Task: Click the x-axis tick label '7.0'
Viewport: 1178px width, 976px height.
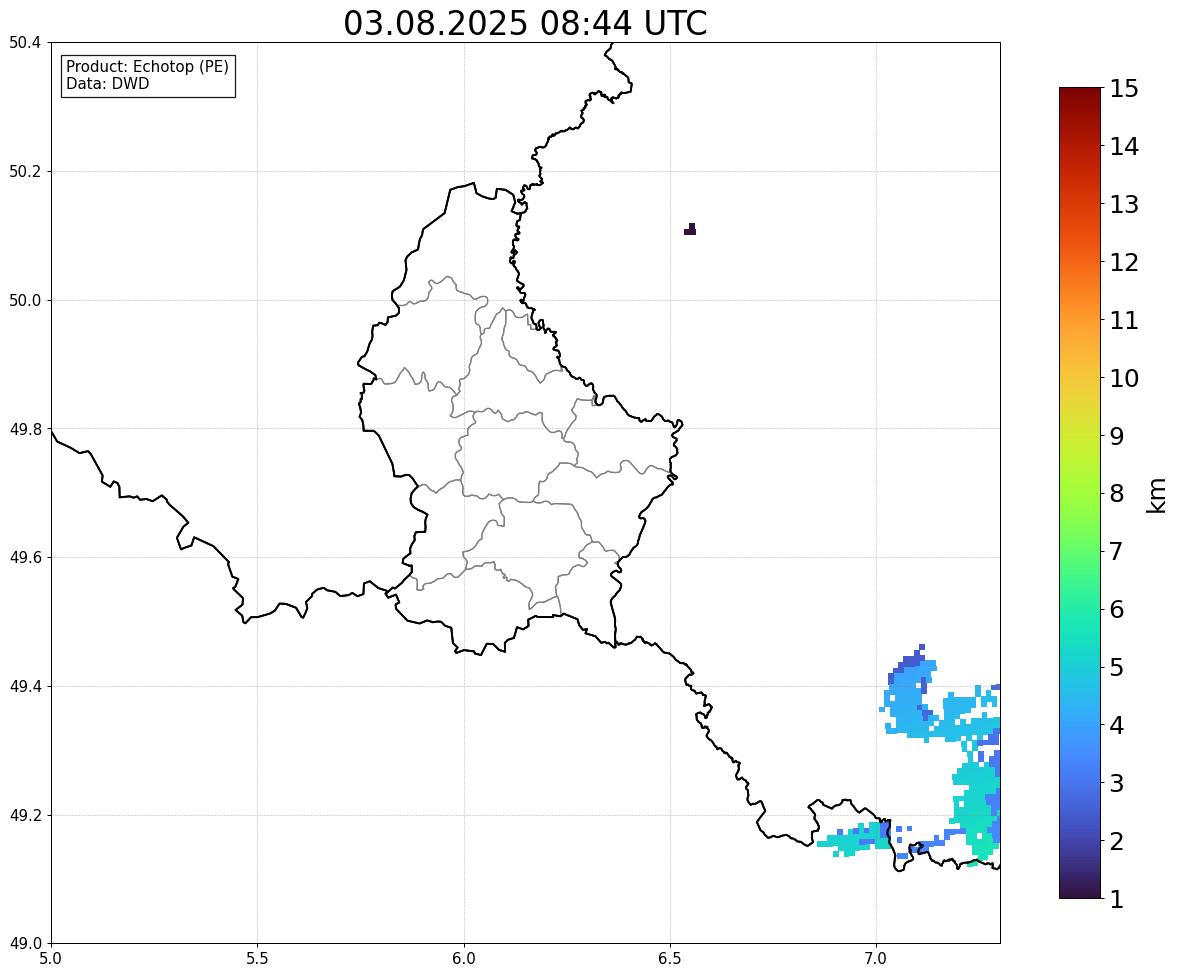Action: tap(877, 959)
